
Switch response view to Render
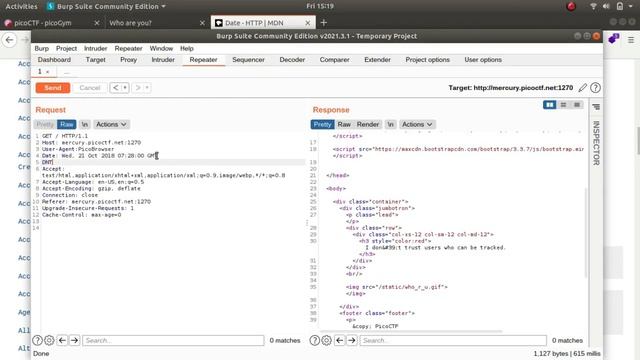point(368,124)
